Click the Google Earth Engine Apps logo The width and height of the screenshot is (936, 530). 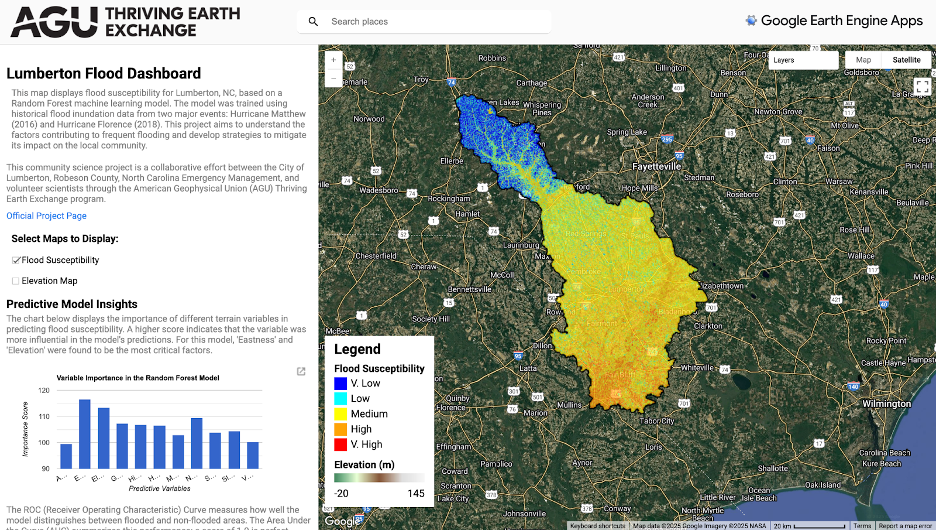(x=835, y=21)
